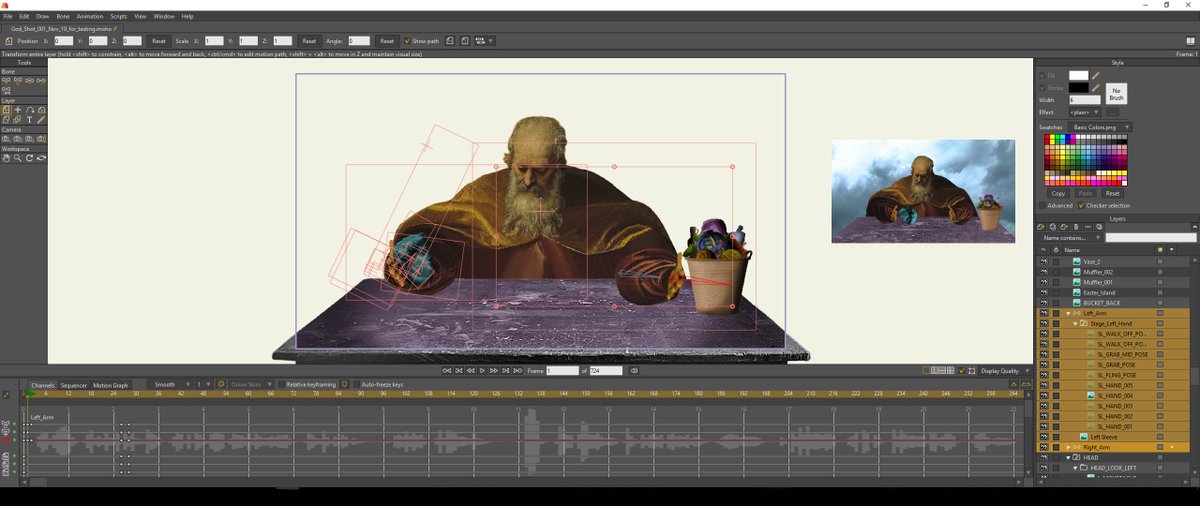The width and height of the screenshot is (1200, 506).
Task: Click the onion skin icon on timeline
Action: [221, 384]
